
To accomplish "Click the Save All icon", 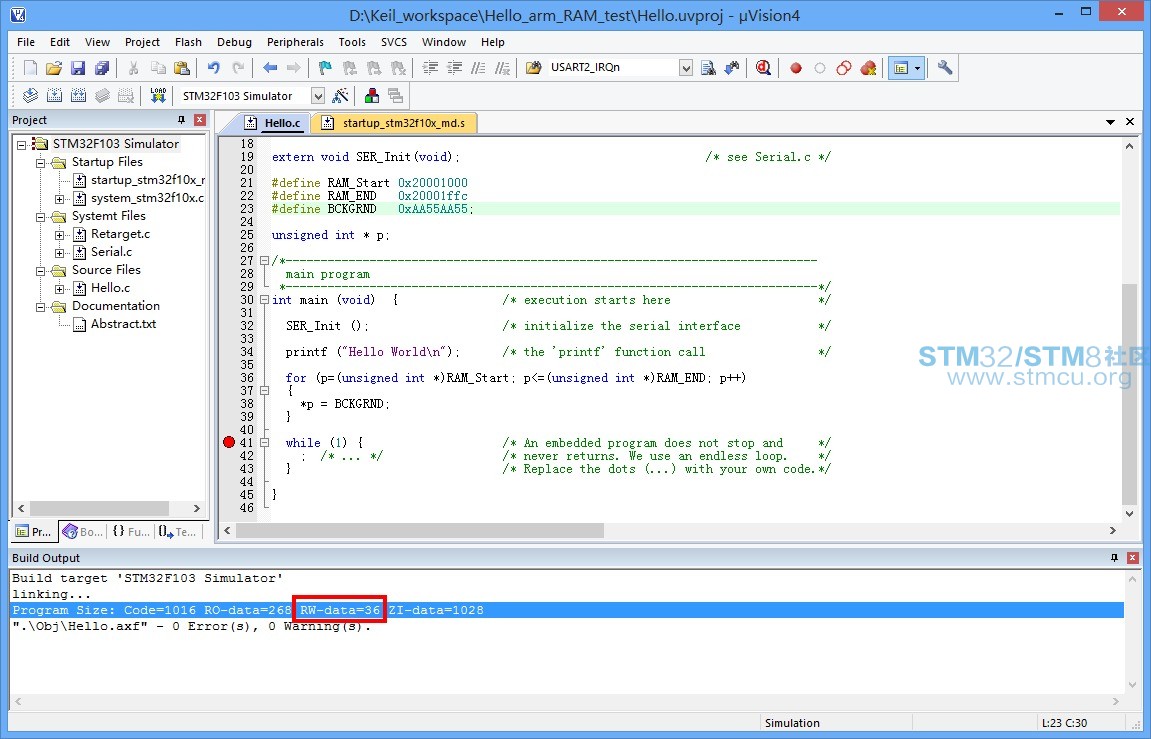I will 102,68.
